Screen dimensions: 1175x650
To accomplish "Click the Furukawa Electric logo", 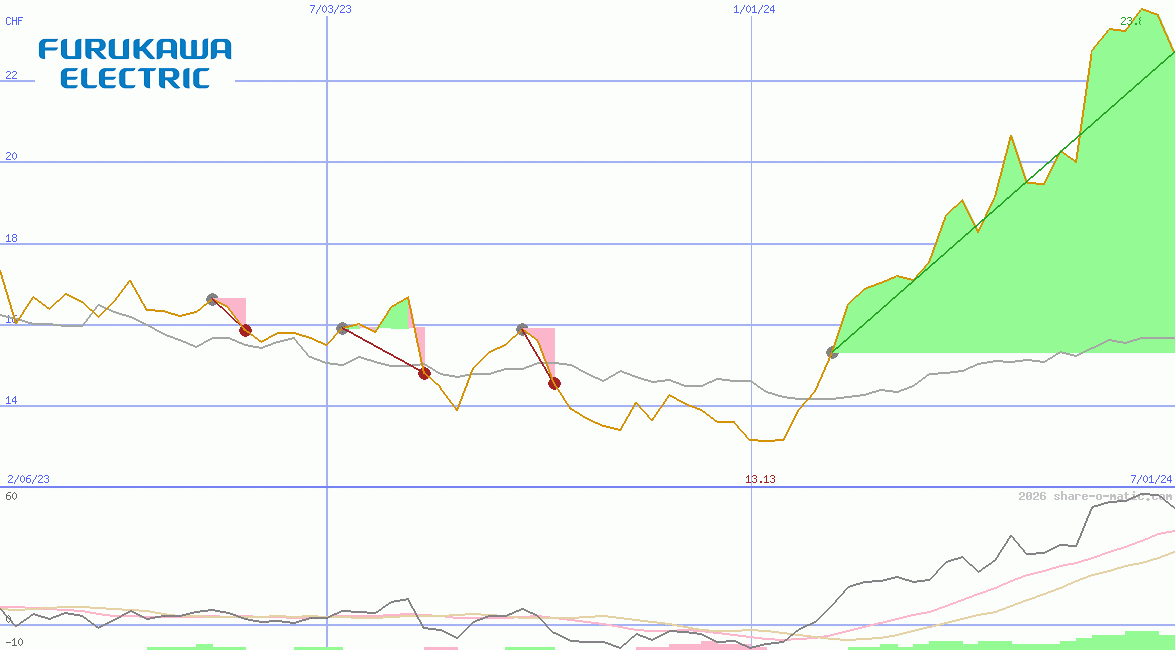I will coord(135,64).
